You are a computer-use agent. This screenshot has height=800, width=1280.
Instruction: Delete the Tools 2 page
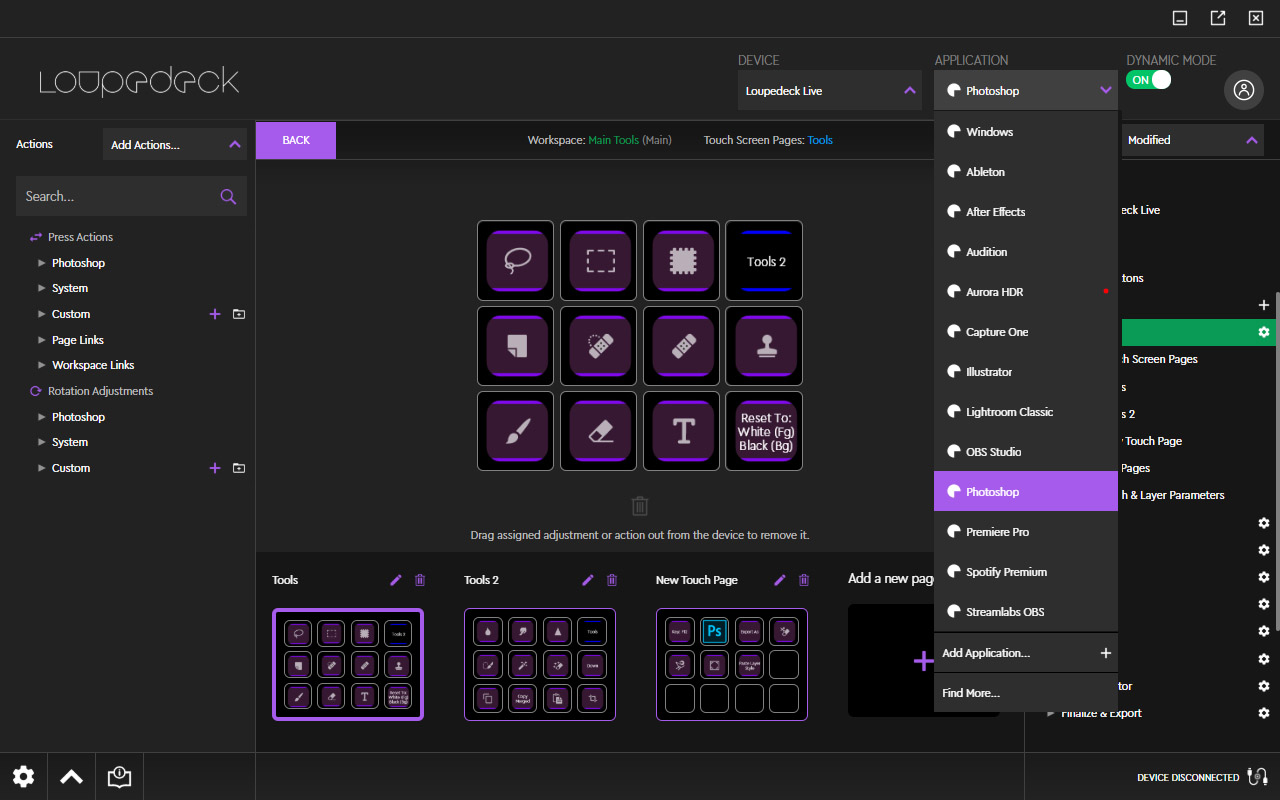[612, 580]
